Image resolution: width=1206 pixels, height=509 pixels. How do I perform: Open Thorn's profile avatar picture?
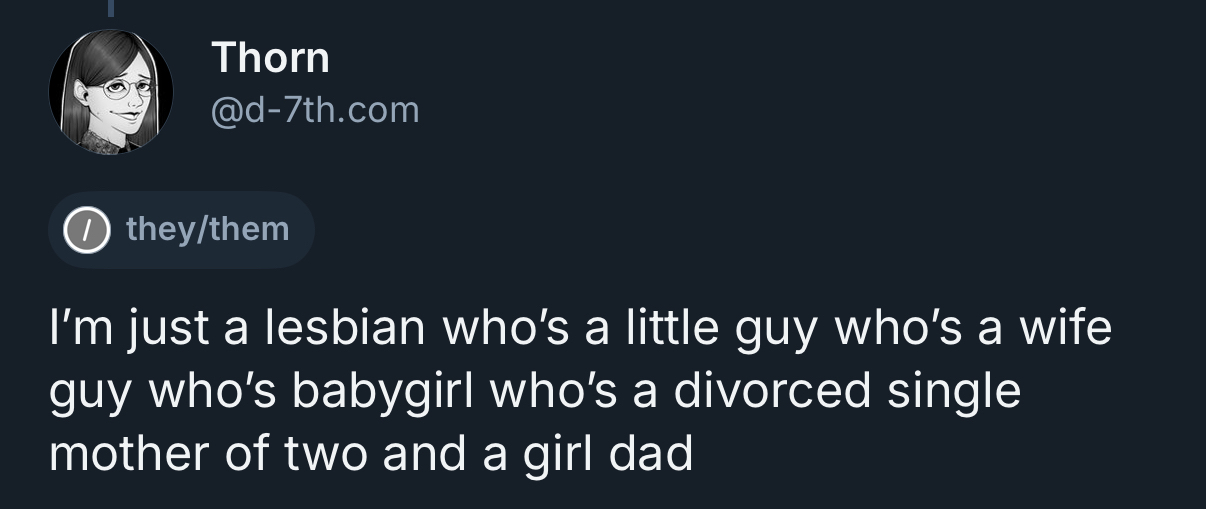[x=111, y=92]
